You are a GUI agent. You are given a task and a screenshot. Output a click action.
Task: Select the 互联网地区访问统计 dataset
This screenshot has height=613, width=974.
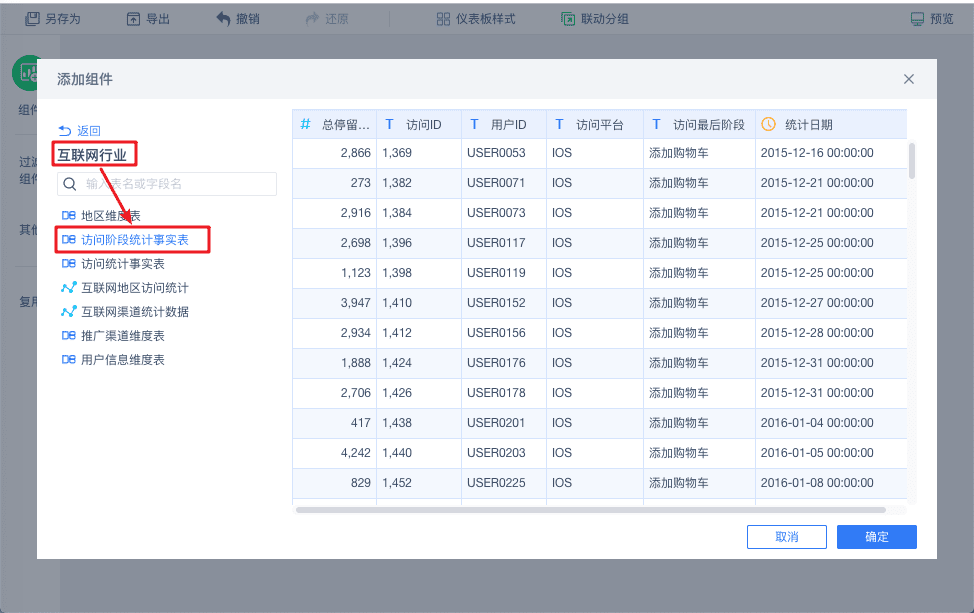135,288
